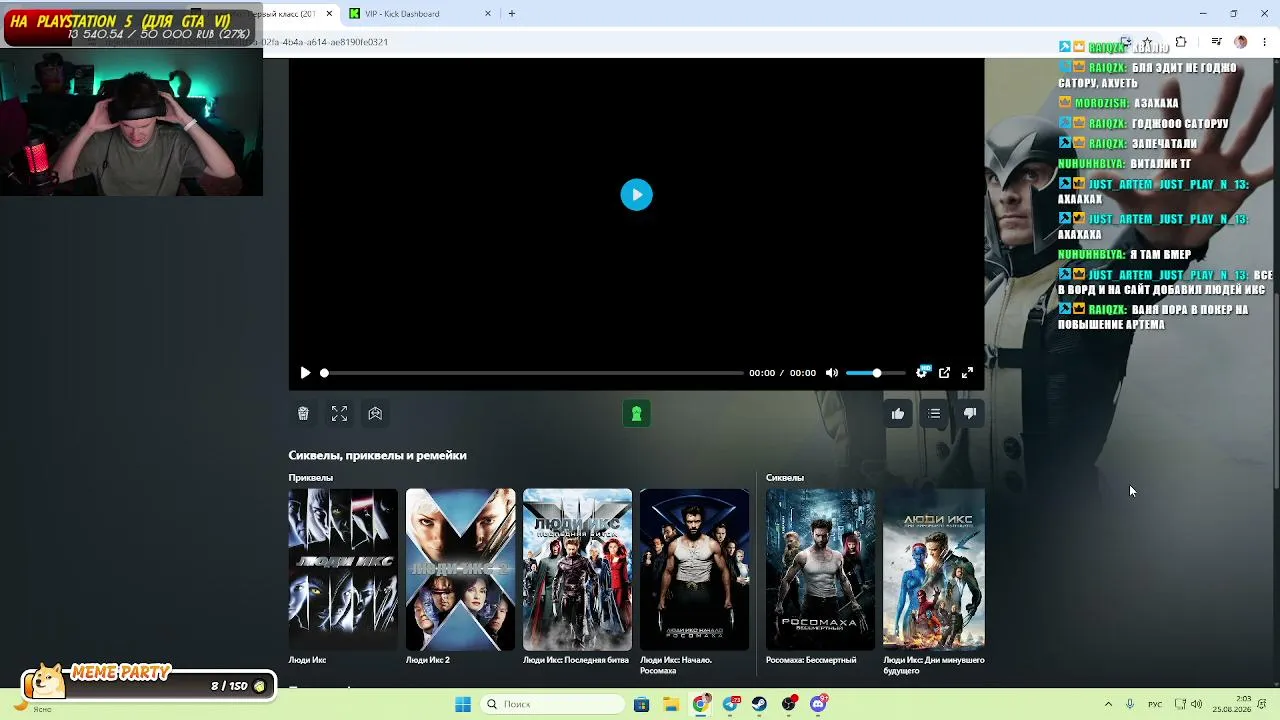
Task: Open the browser extensions puzzle icon
Action: [x=1181, y=42]
